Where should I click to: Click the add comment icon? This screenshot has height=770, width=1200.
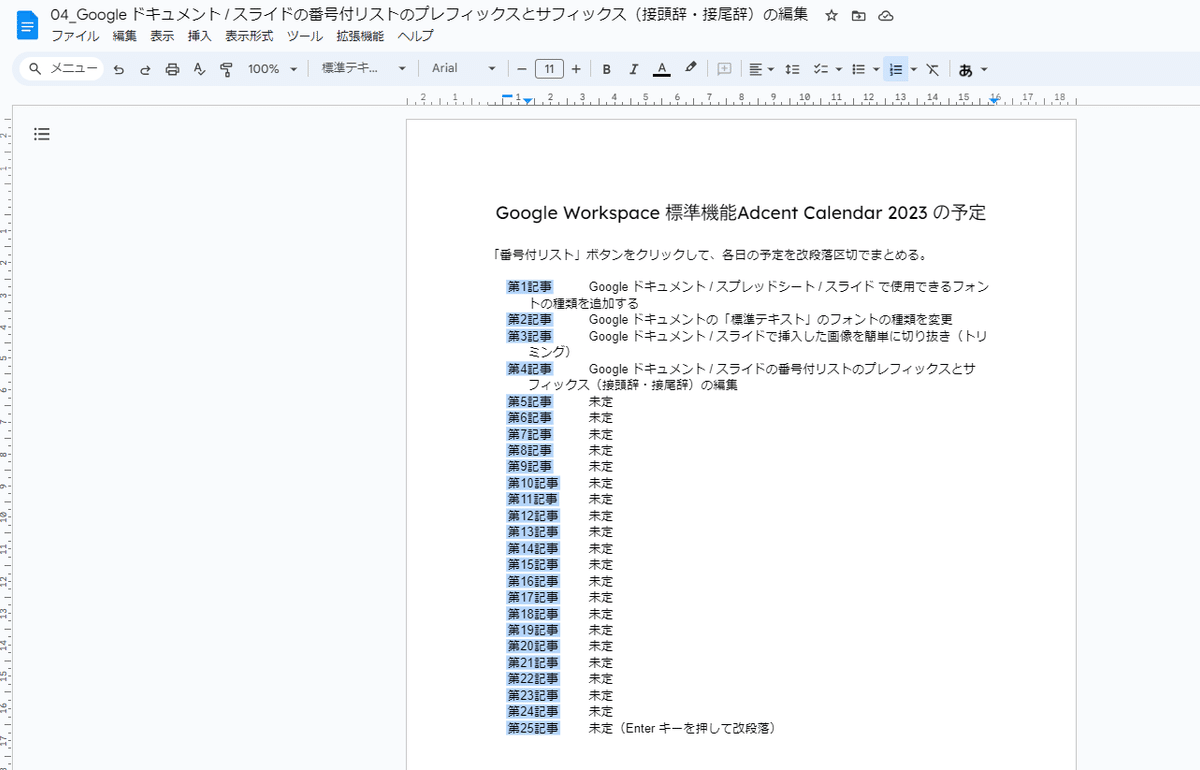pyautogui.click(x=725, y=69)
